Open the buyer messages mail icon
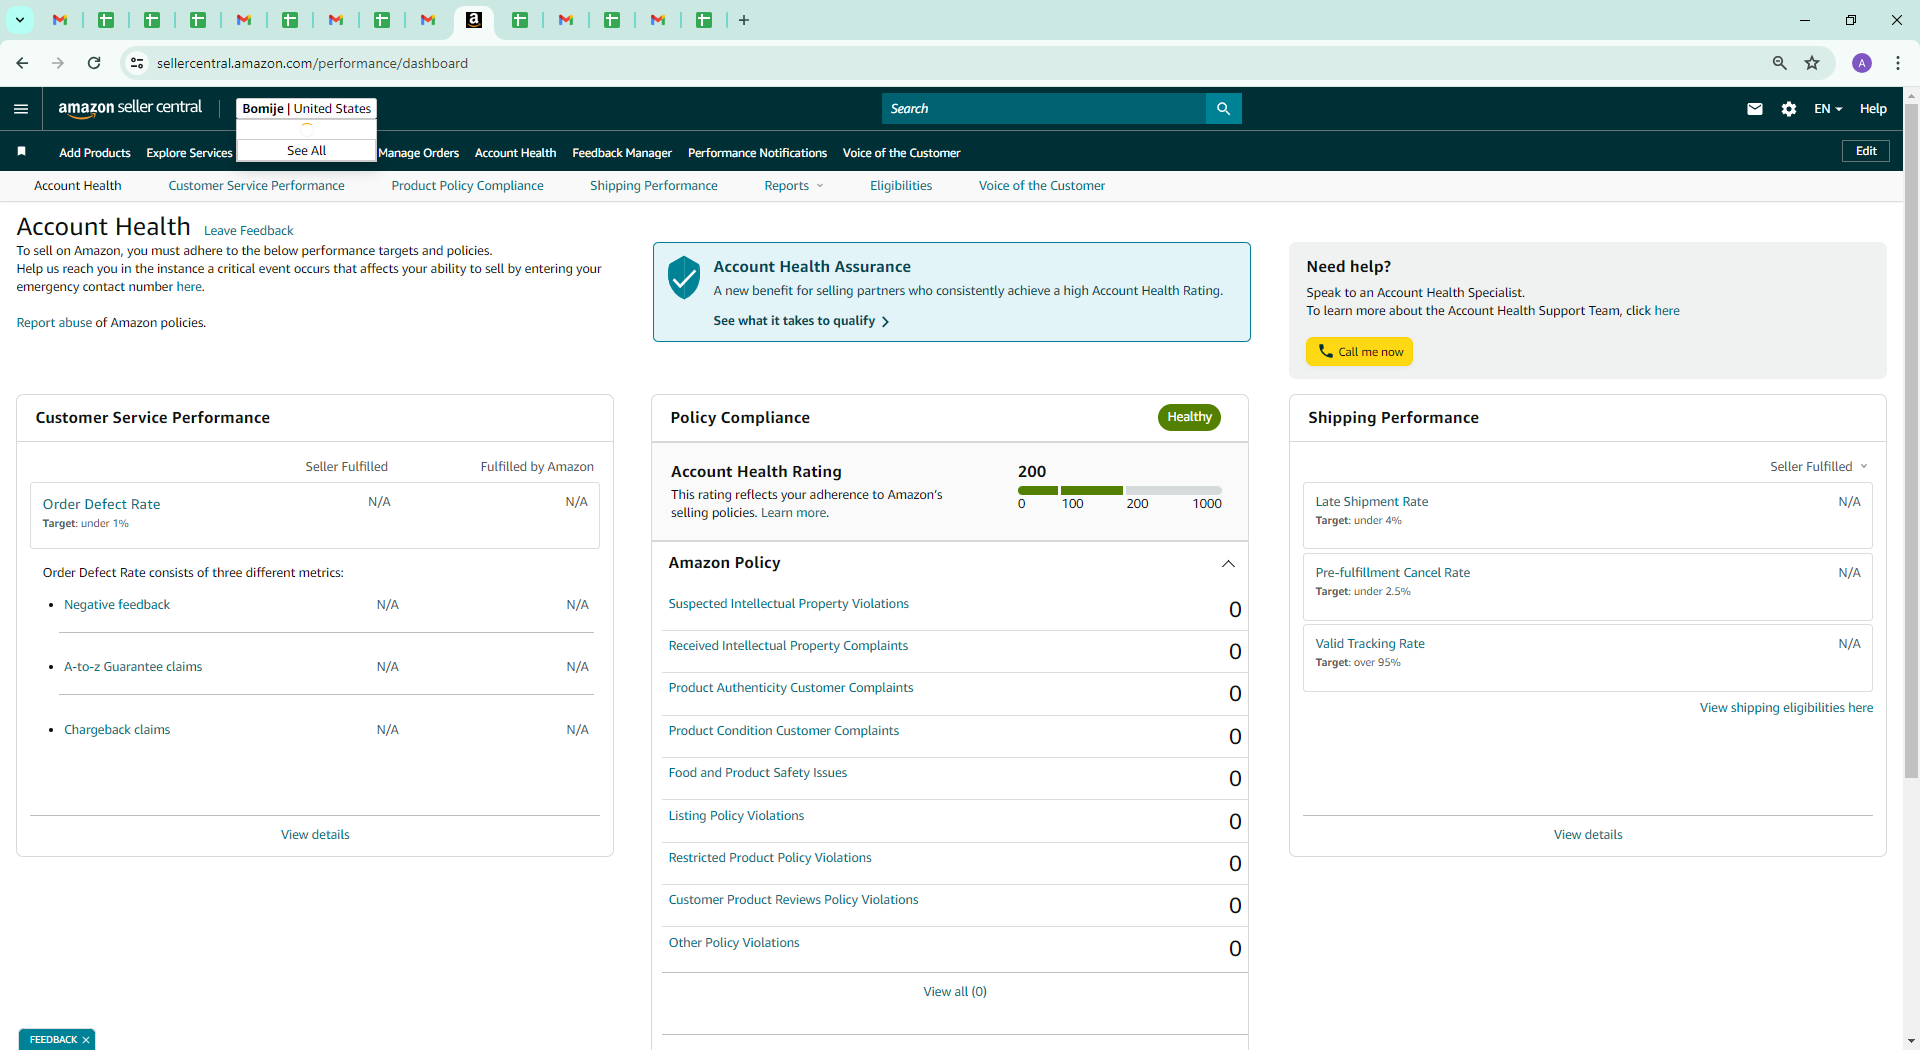This screenshot has width=1920, height=1050. tap(1755, 109)
